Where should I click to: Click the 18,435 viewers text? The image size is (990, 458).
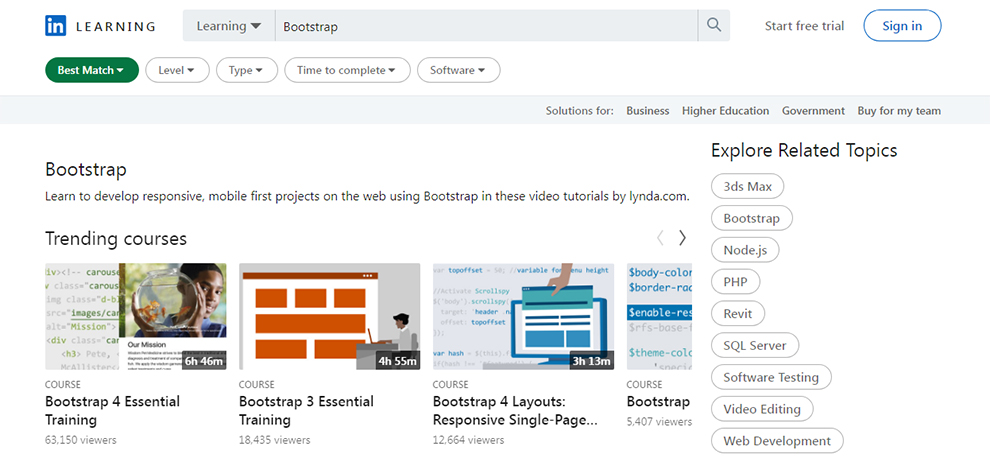tap(275, 440)
